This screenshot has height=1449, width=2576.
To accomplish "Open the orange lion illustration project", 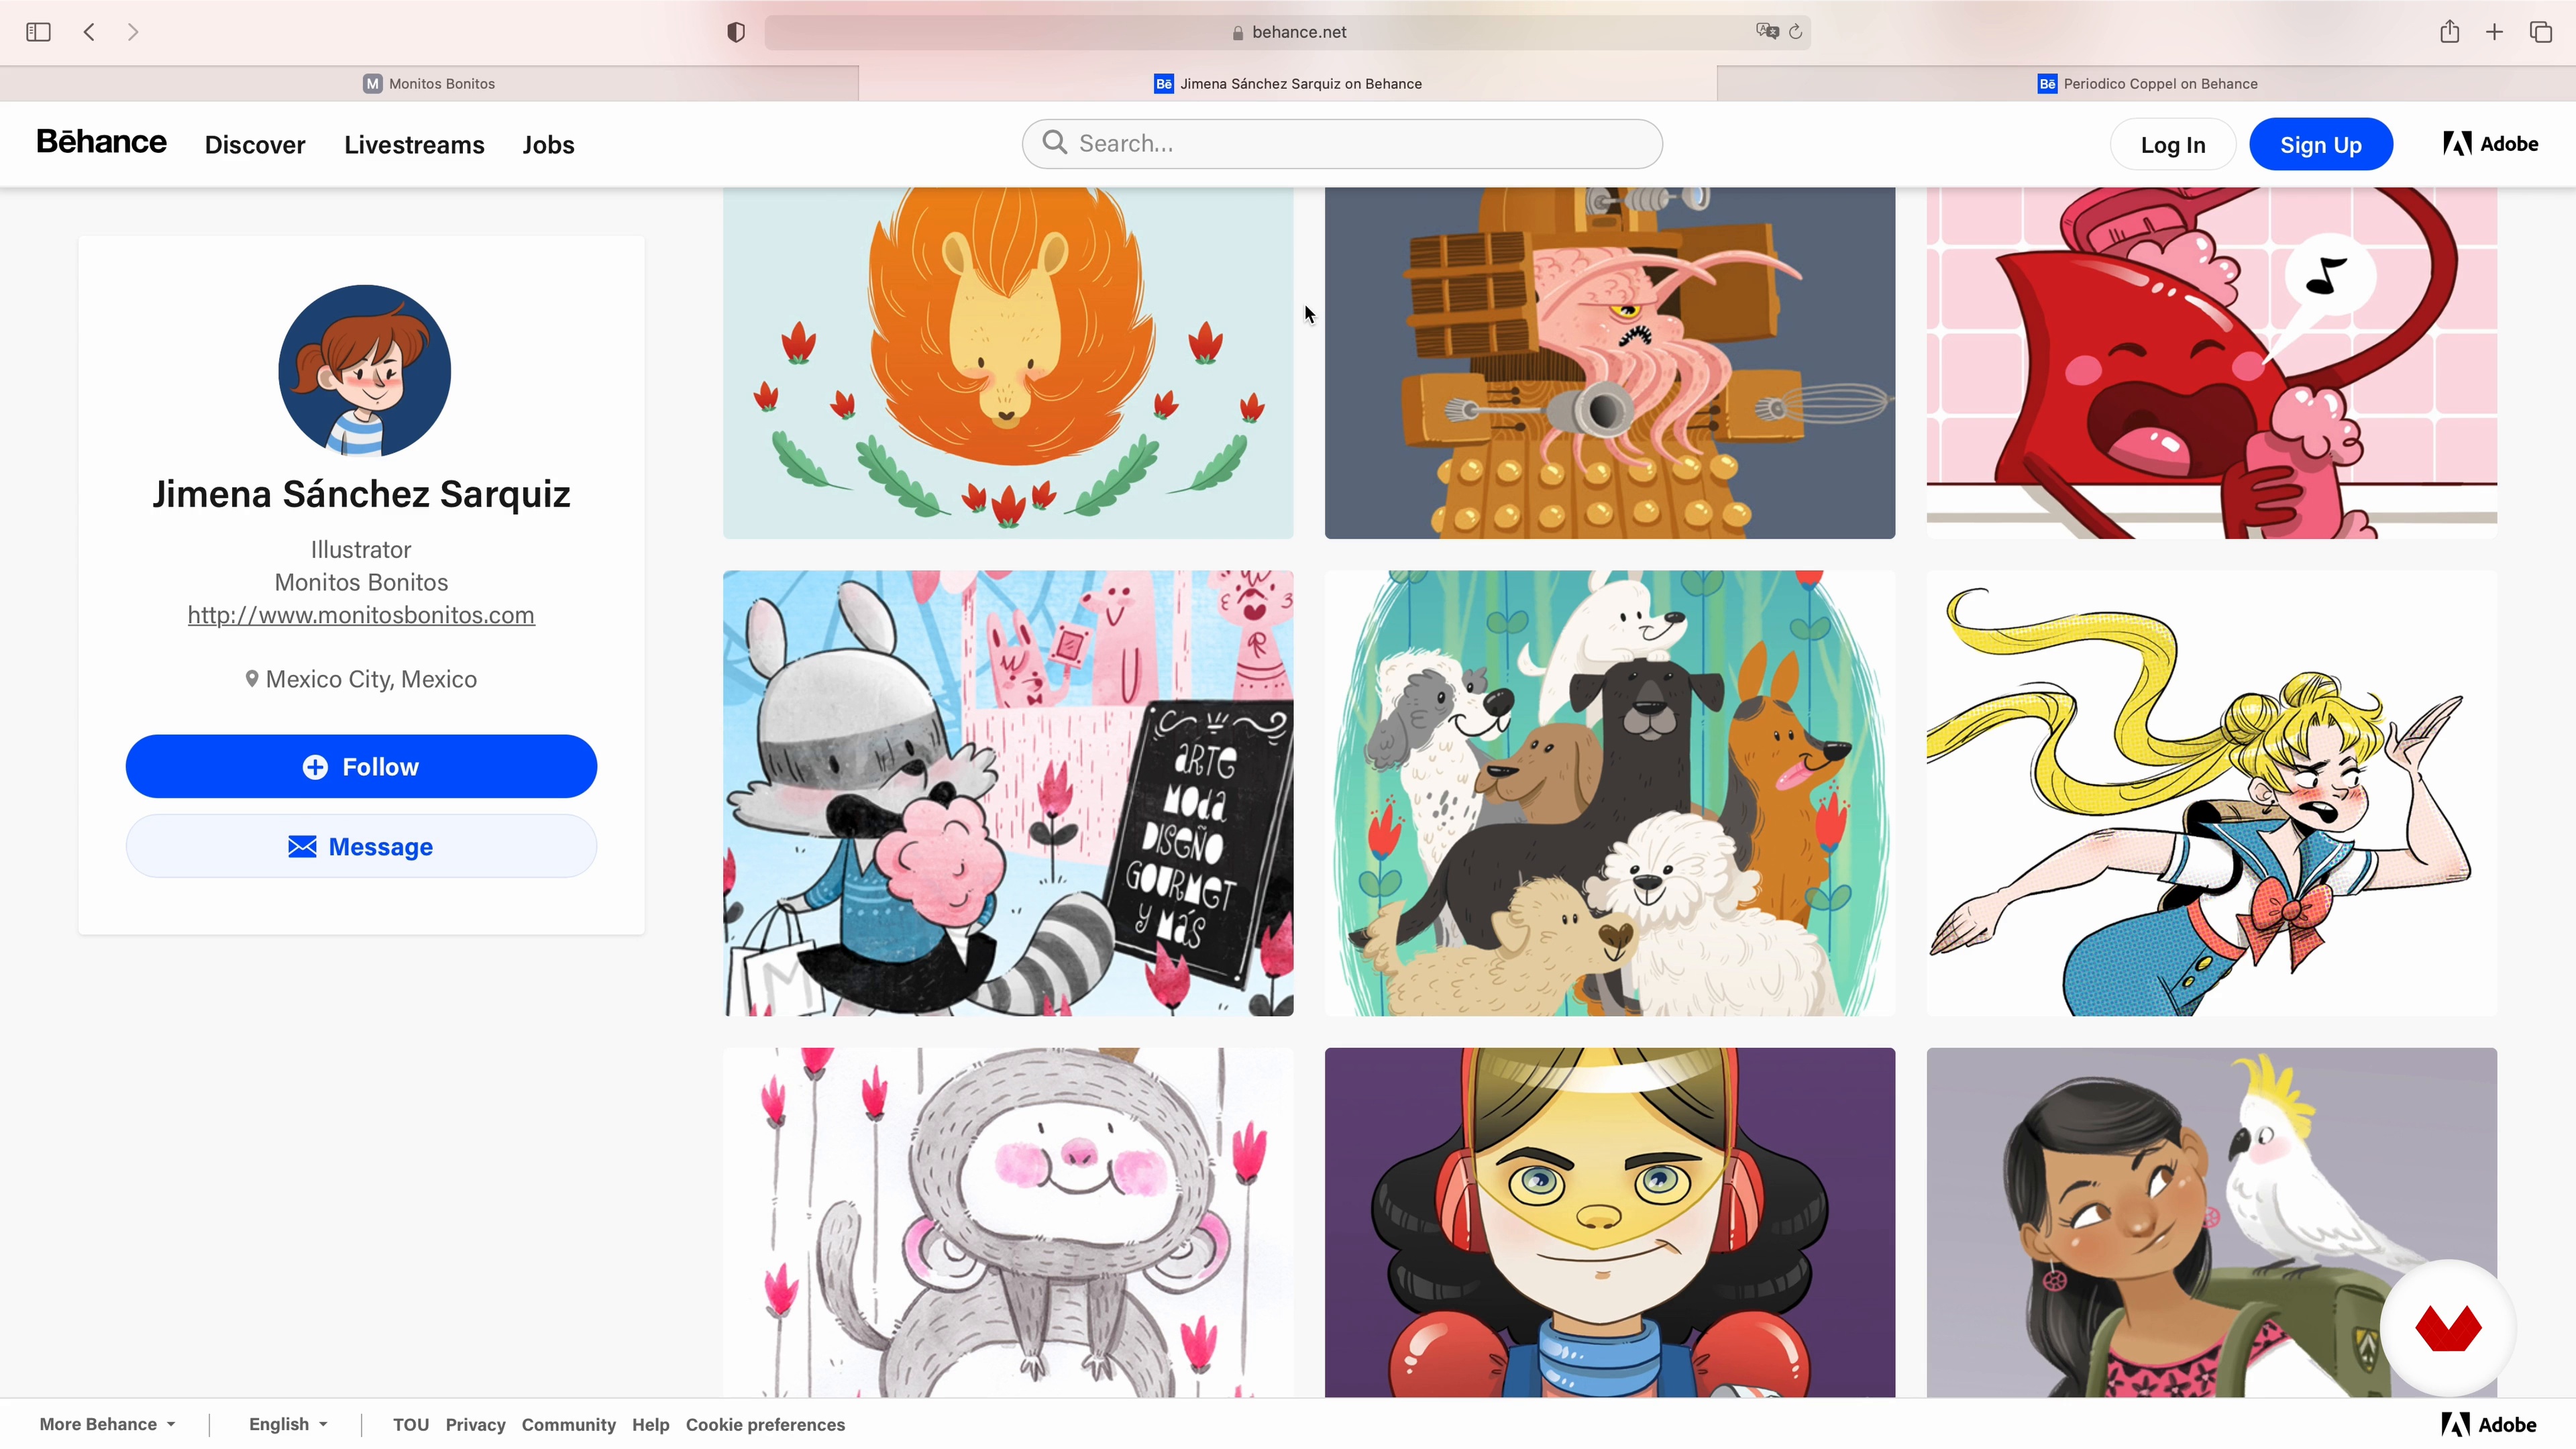I will (1008, 362).
